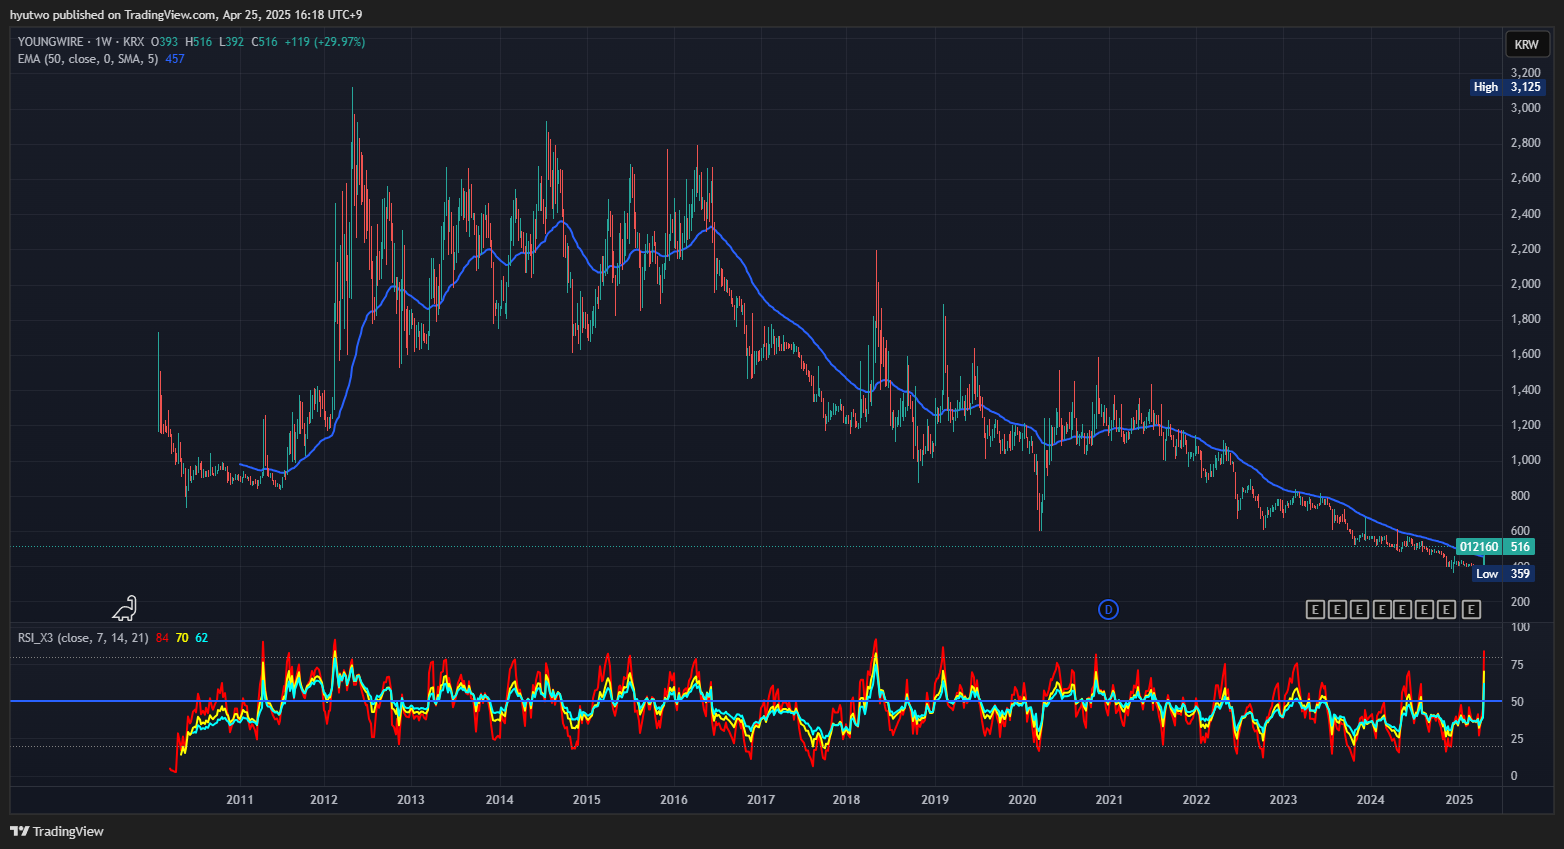Open the blue dividend D marker

(x=1108, y=609)
